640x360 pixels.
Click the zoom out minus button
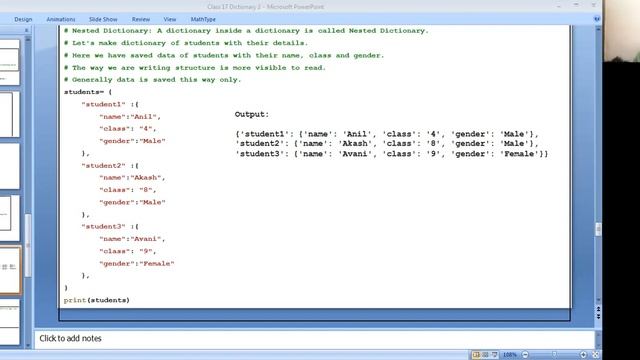[525, 355]
